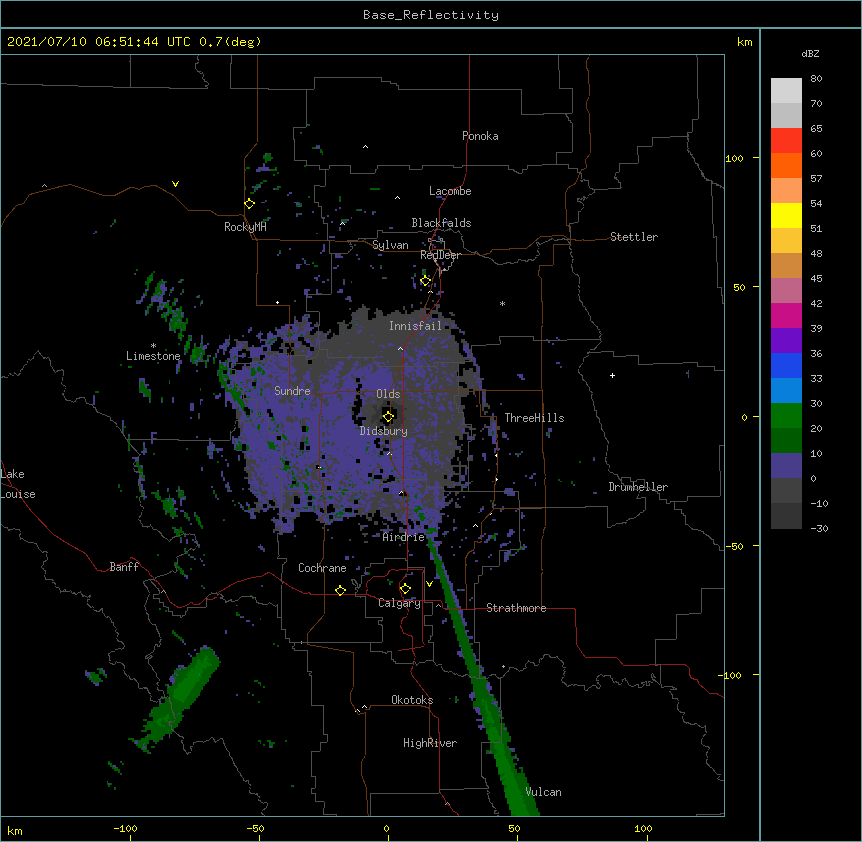Click the Sylvan label

390,245
